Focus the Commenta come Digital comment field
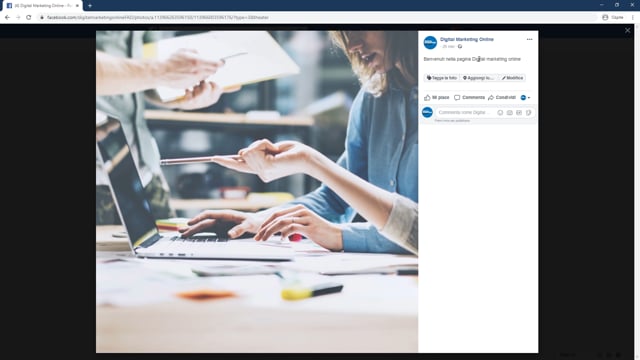640x360 pixels. coord(465,112)
